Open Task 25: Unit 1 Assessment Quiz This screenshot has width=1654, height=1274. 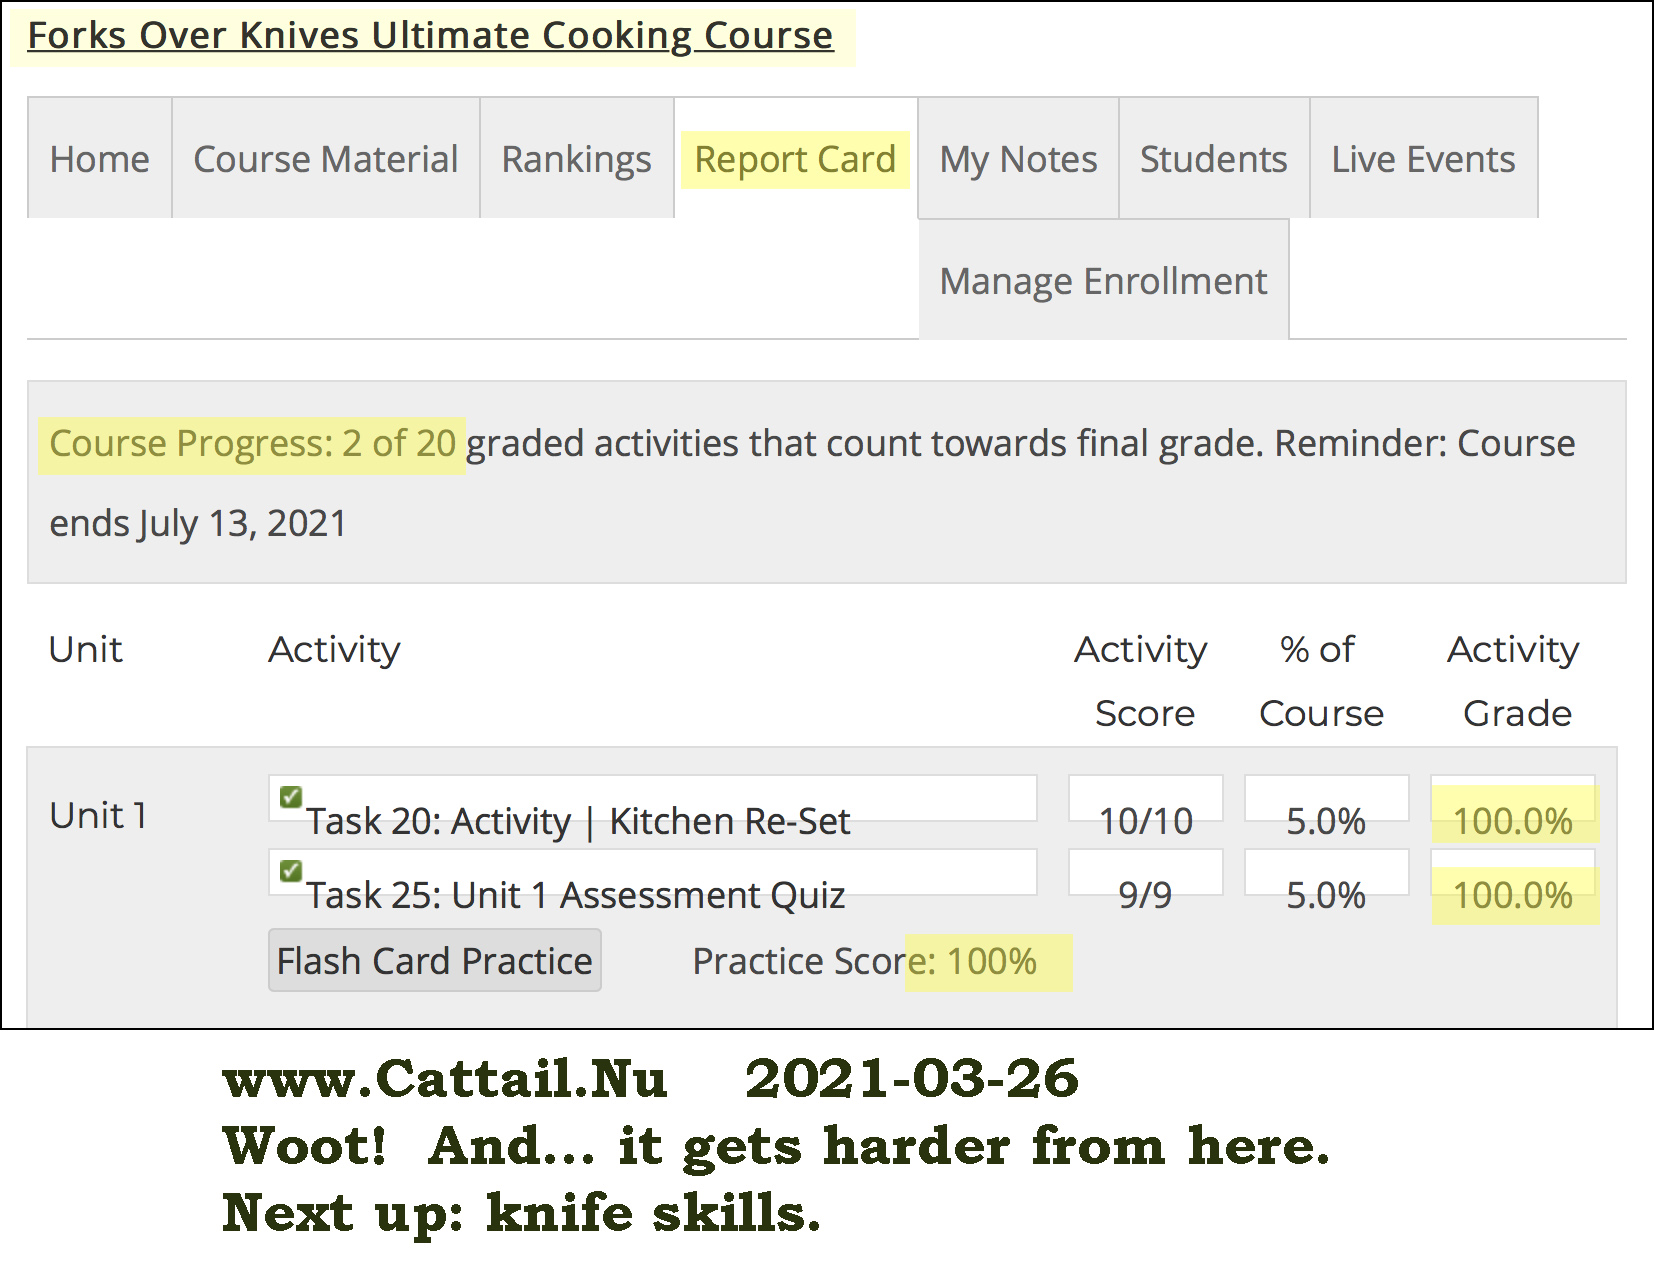pyautogui.click(x=576, y=895)
